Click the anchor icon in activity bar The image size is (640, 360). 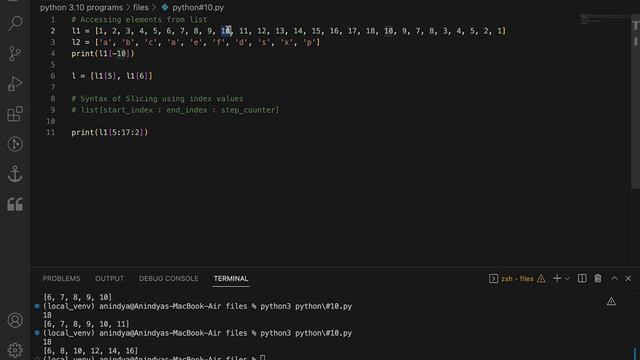click(x=15, y=174)
